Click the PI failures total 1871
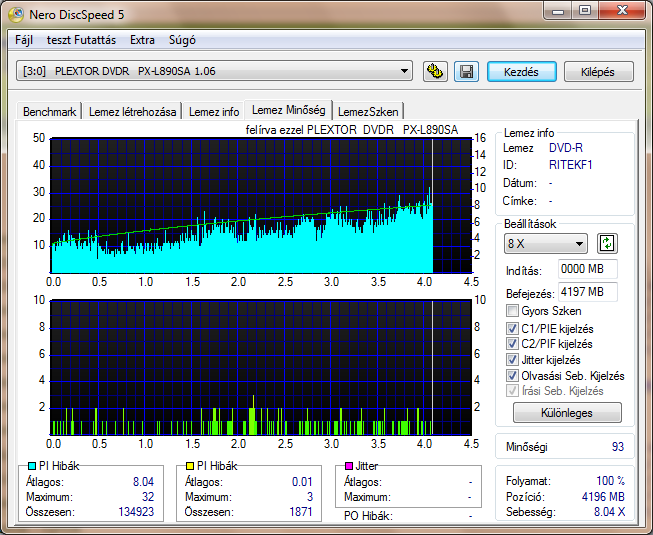The width and height of the screenshot is (653, 535). coord(301,512)
